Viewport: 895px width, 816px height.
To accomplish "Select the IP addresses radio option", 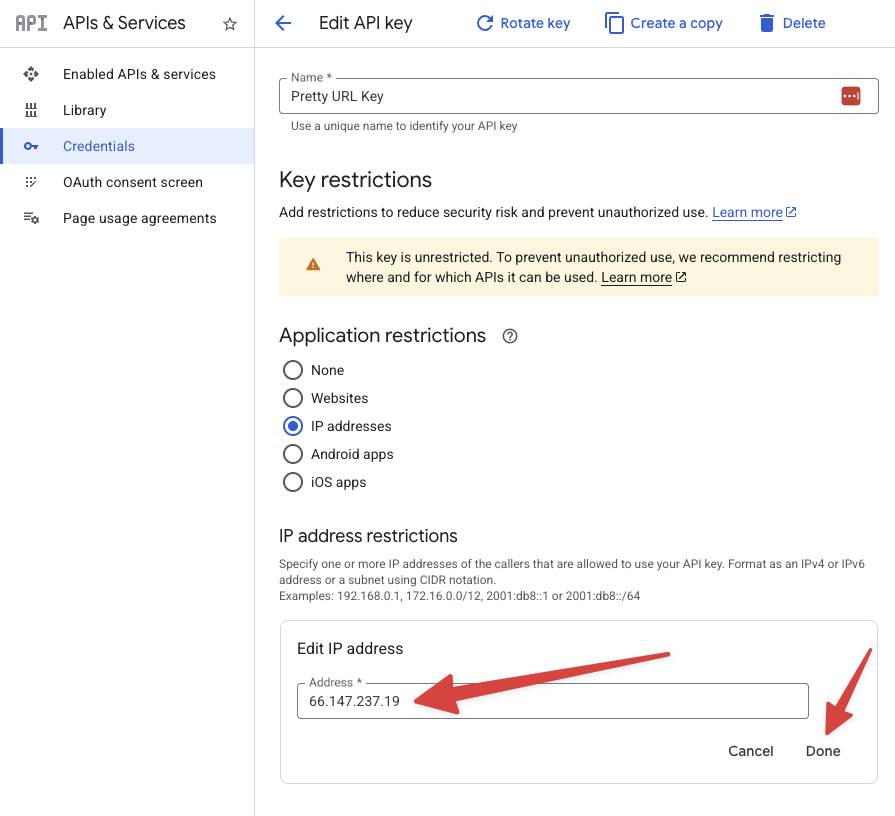I will [293, 426].
